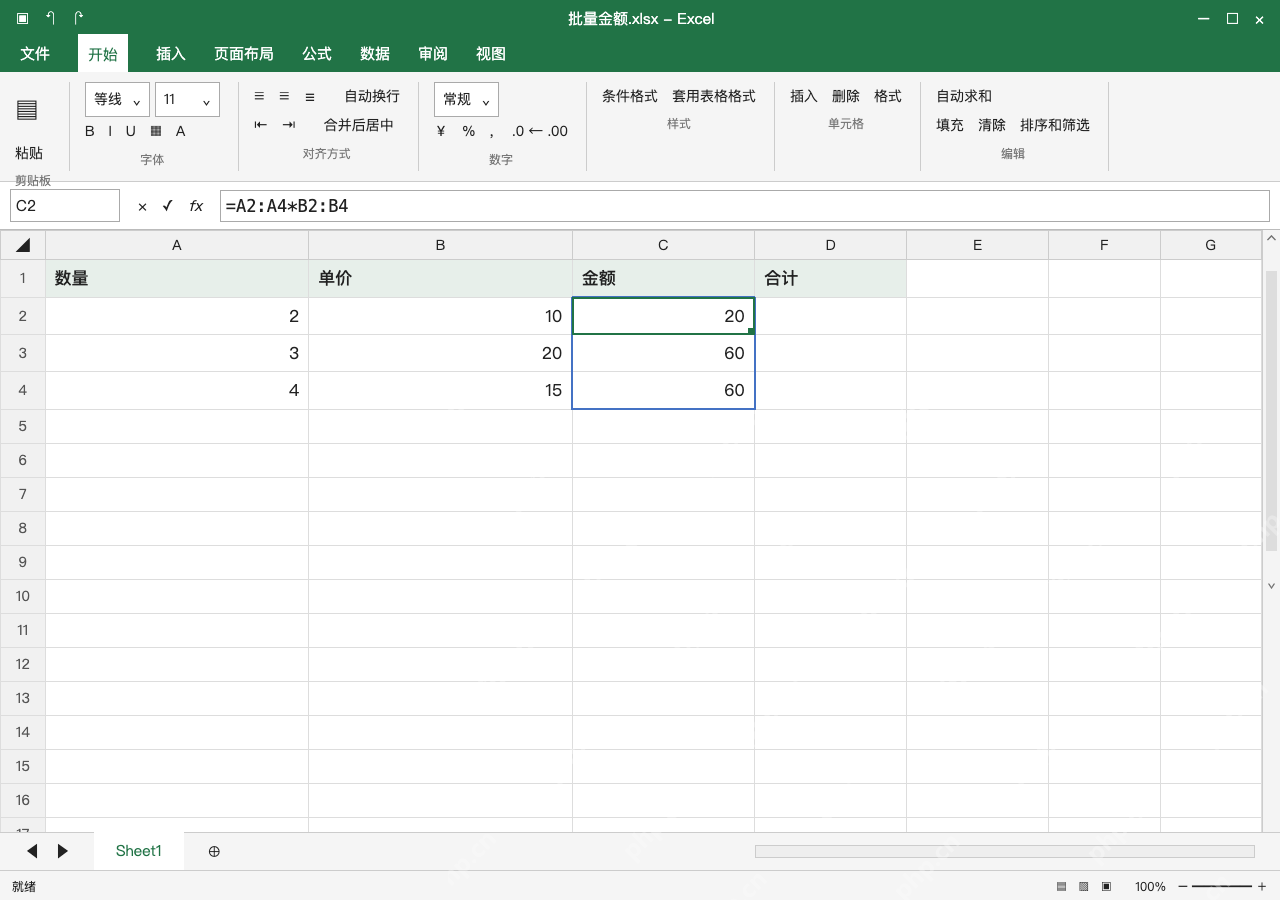Apply ¥ currency format
This screenshot has height=900, width=1280.
[x=441, y=131]
